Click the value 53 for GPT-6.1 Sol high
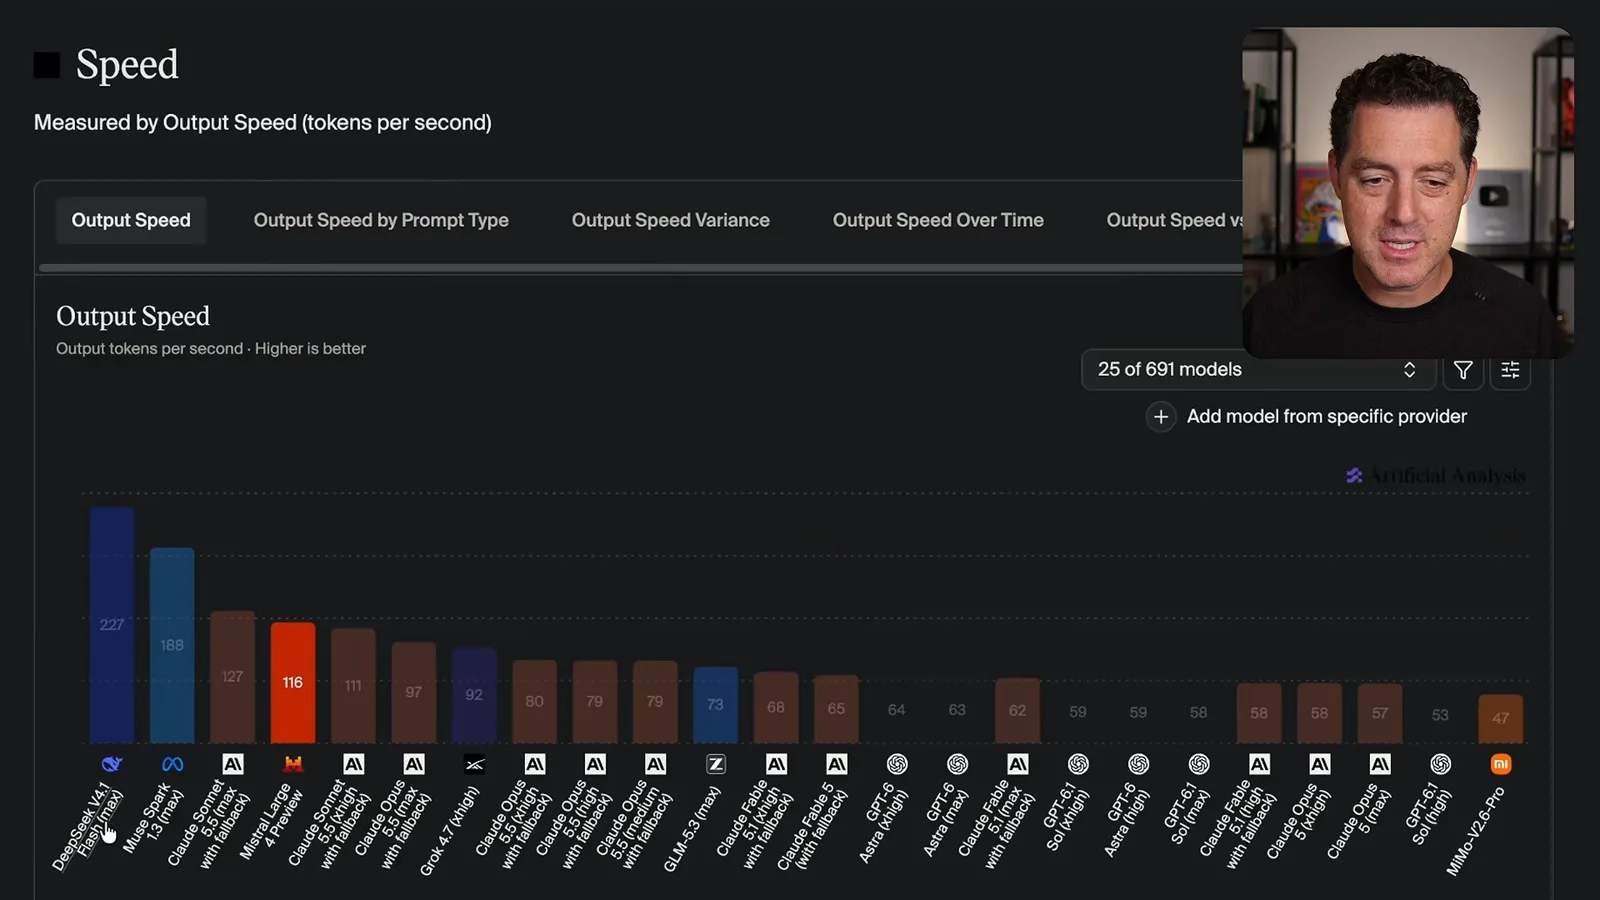 pyautogui.click(x=1440, y=715)
